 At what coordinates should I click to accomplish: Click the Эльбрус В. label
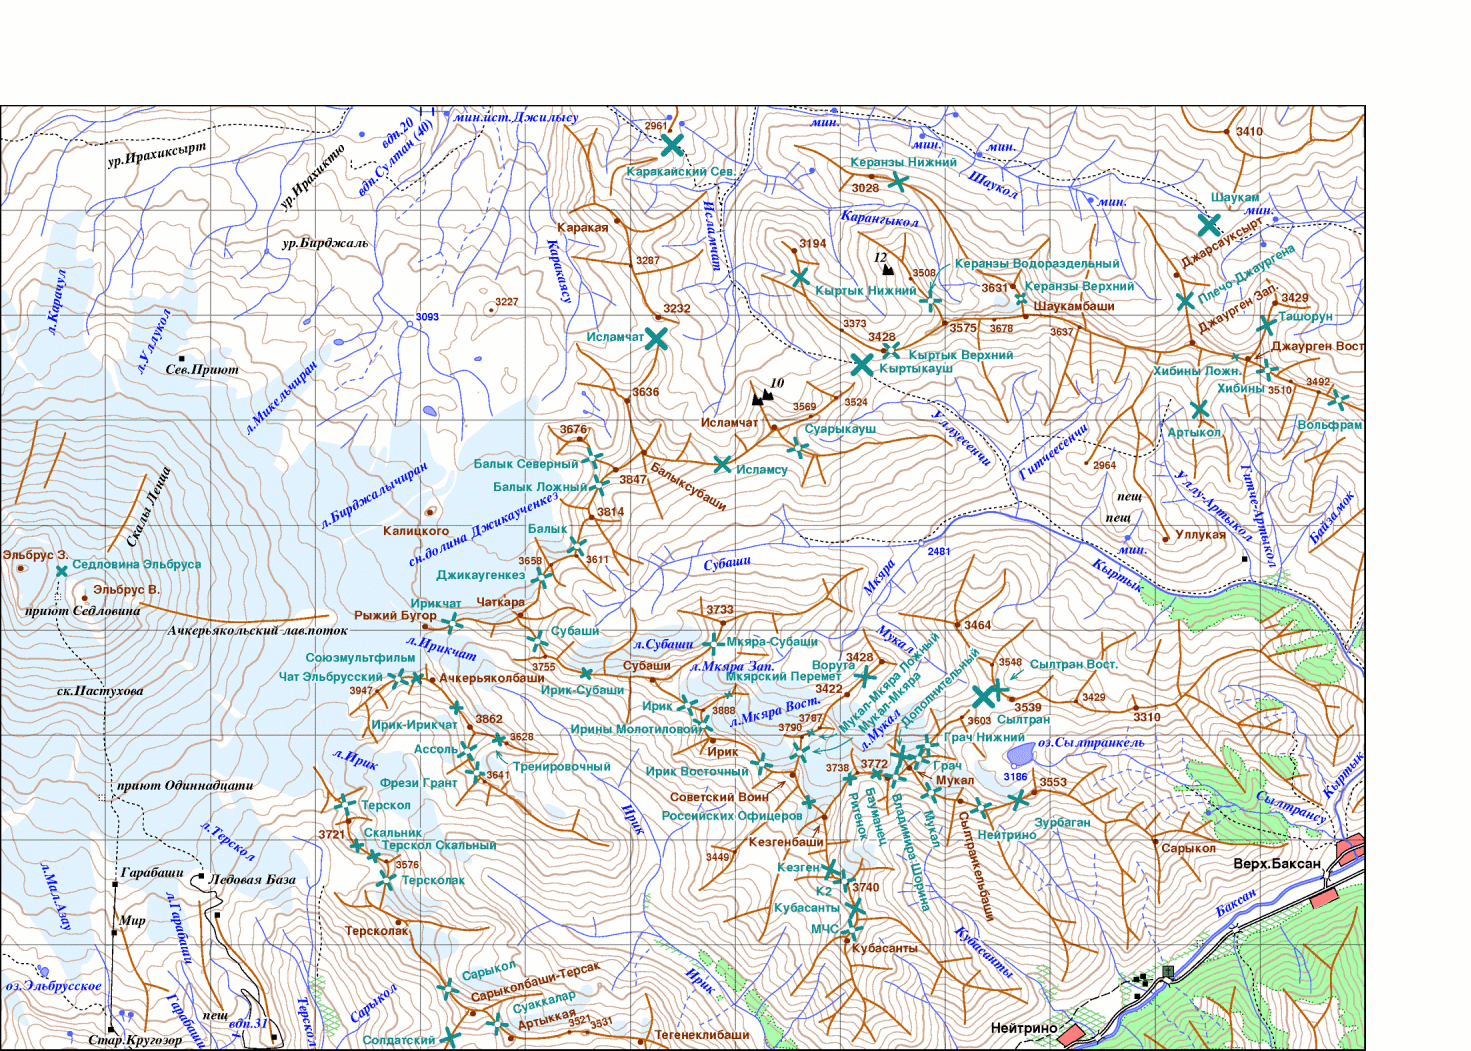coord(126,590)
